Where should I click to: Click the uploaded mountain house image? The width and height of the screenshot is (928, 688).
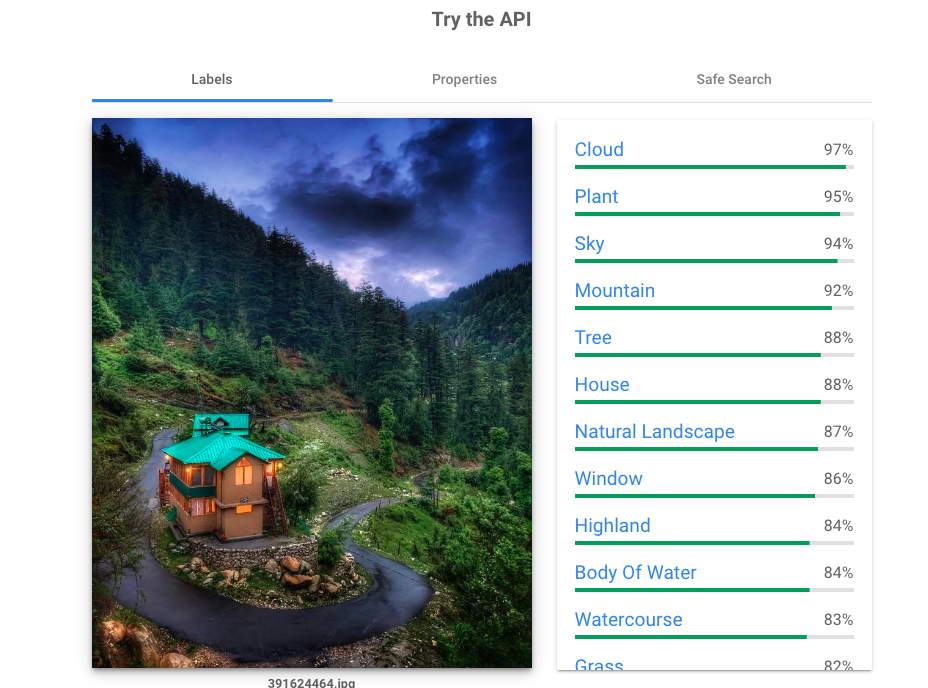click(312, 393)
